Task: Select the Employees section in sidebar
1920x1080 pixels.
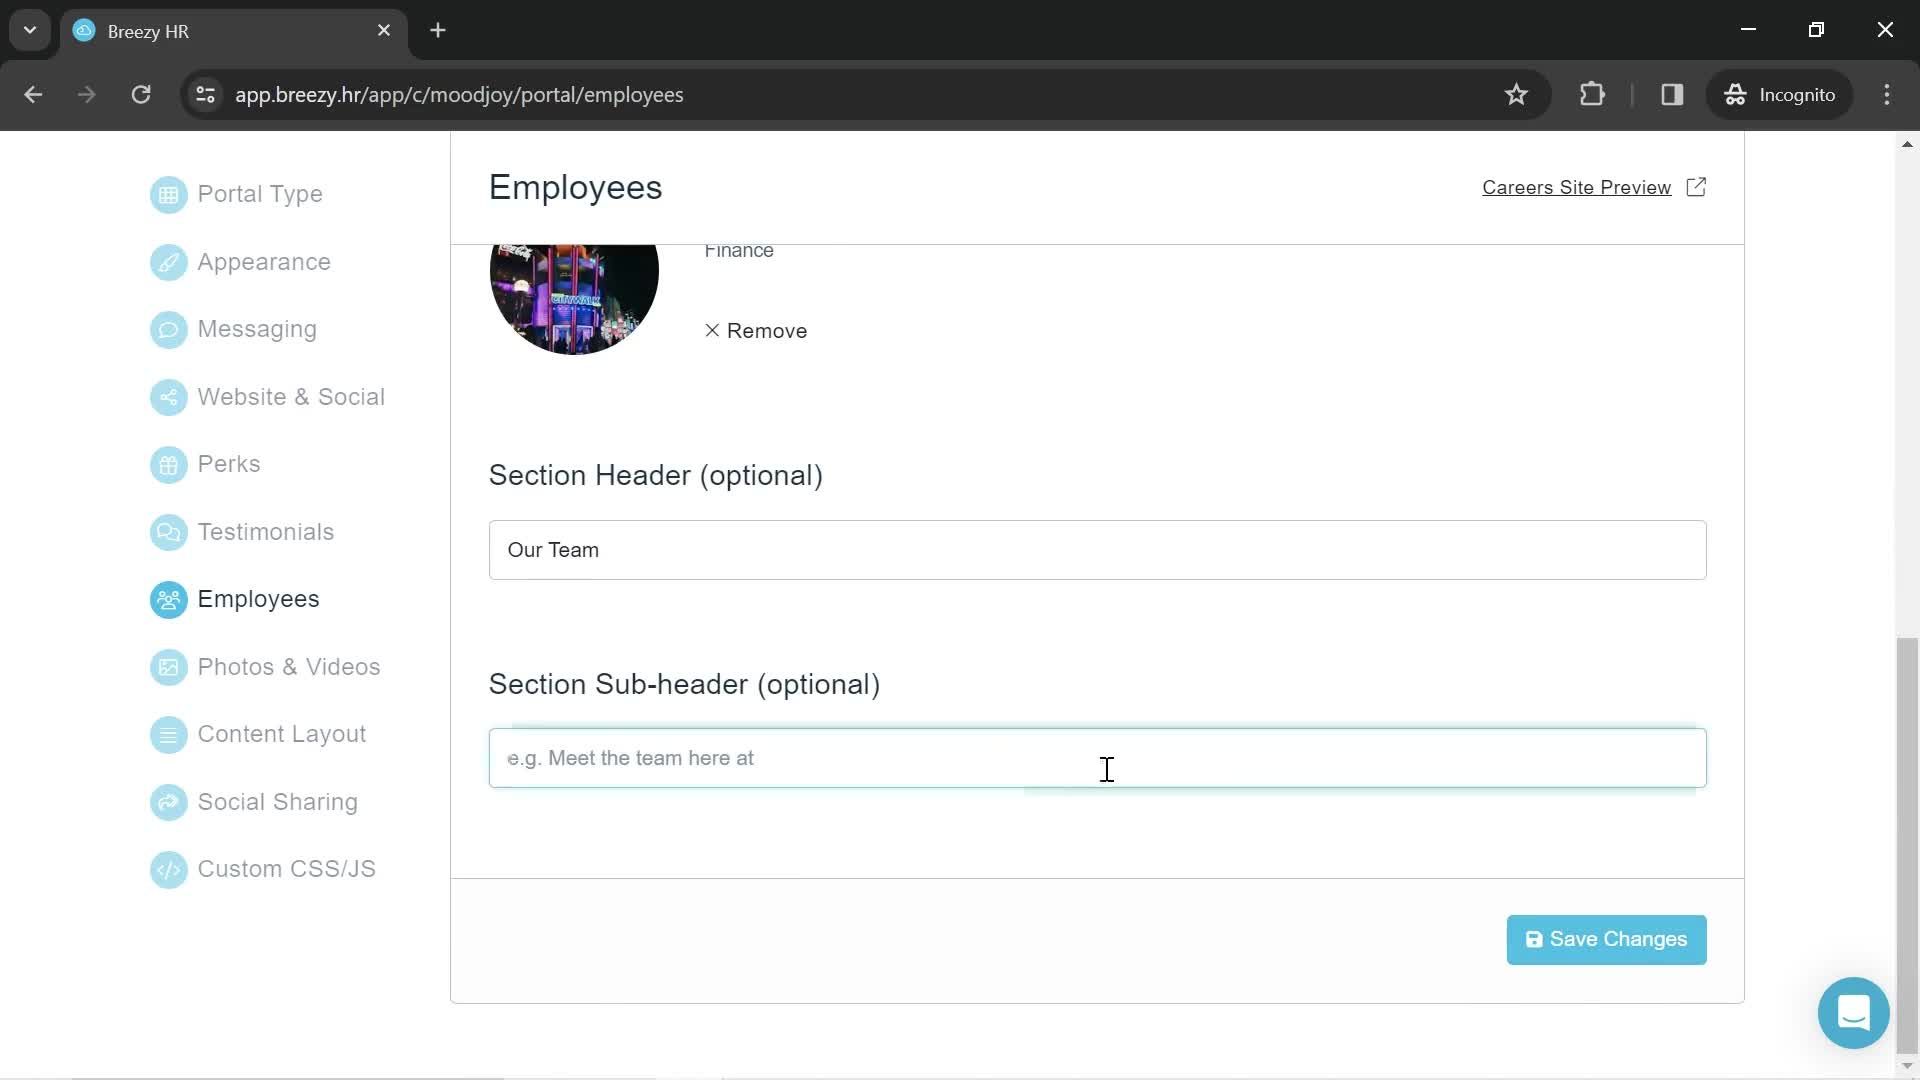Action: 258,597
